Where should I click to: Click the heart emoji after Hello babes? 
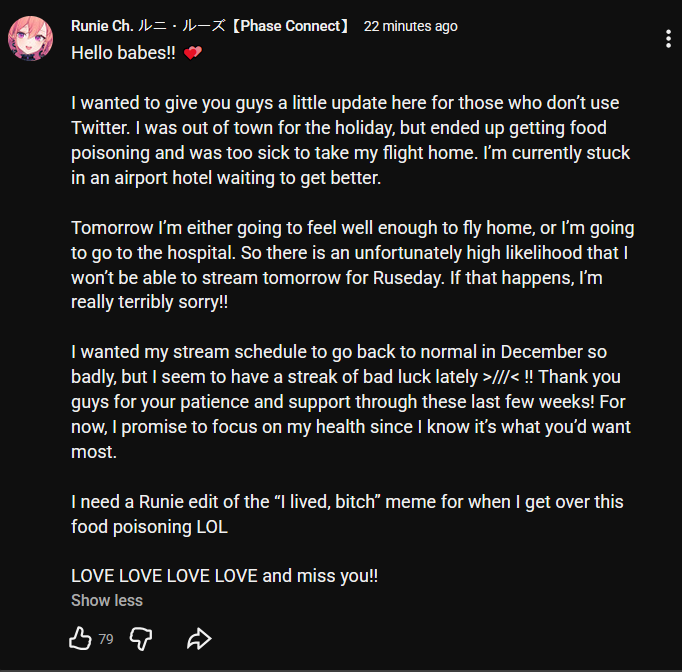coord(193,53)
